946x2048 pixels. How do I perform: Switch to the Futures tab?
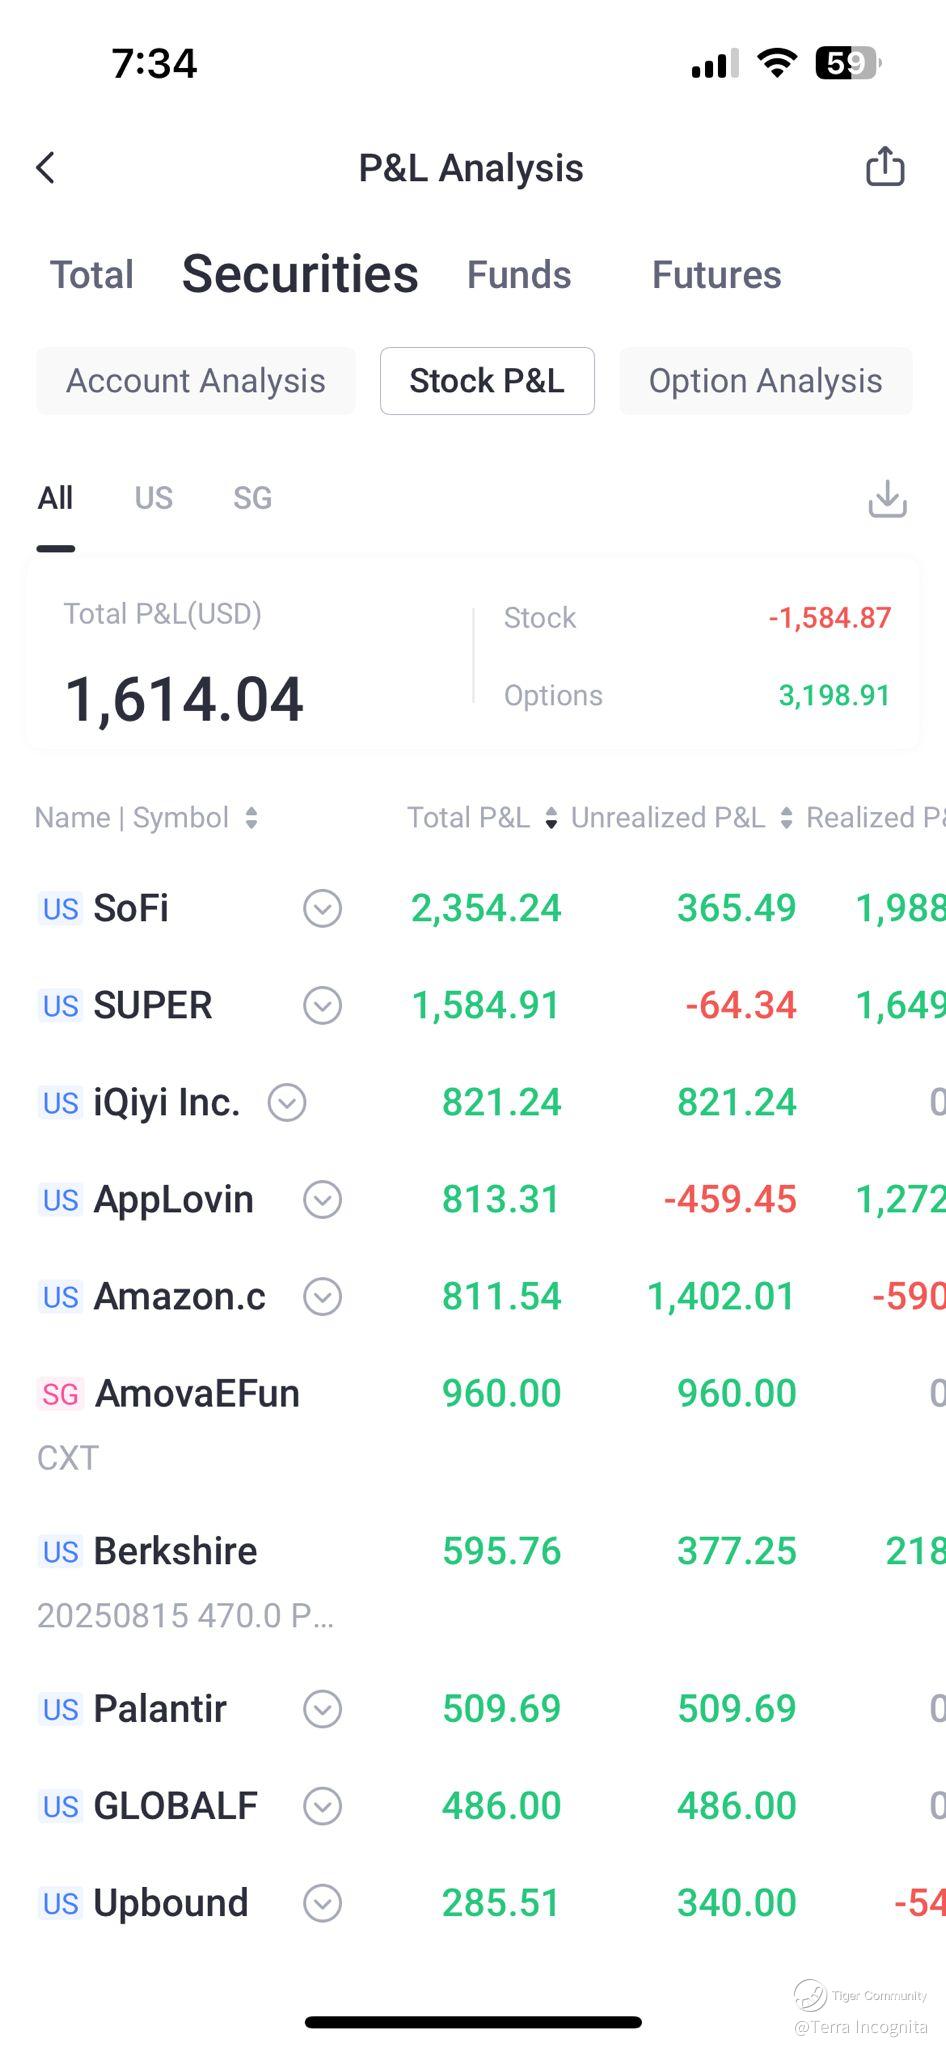tap(716, 275)
